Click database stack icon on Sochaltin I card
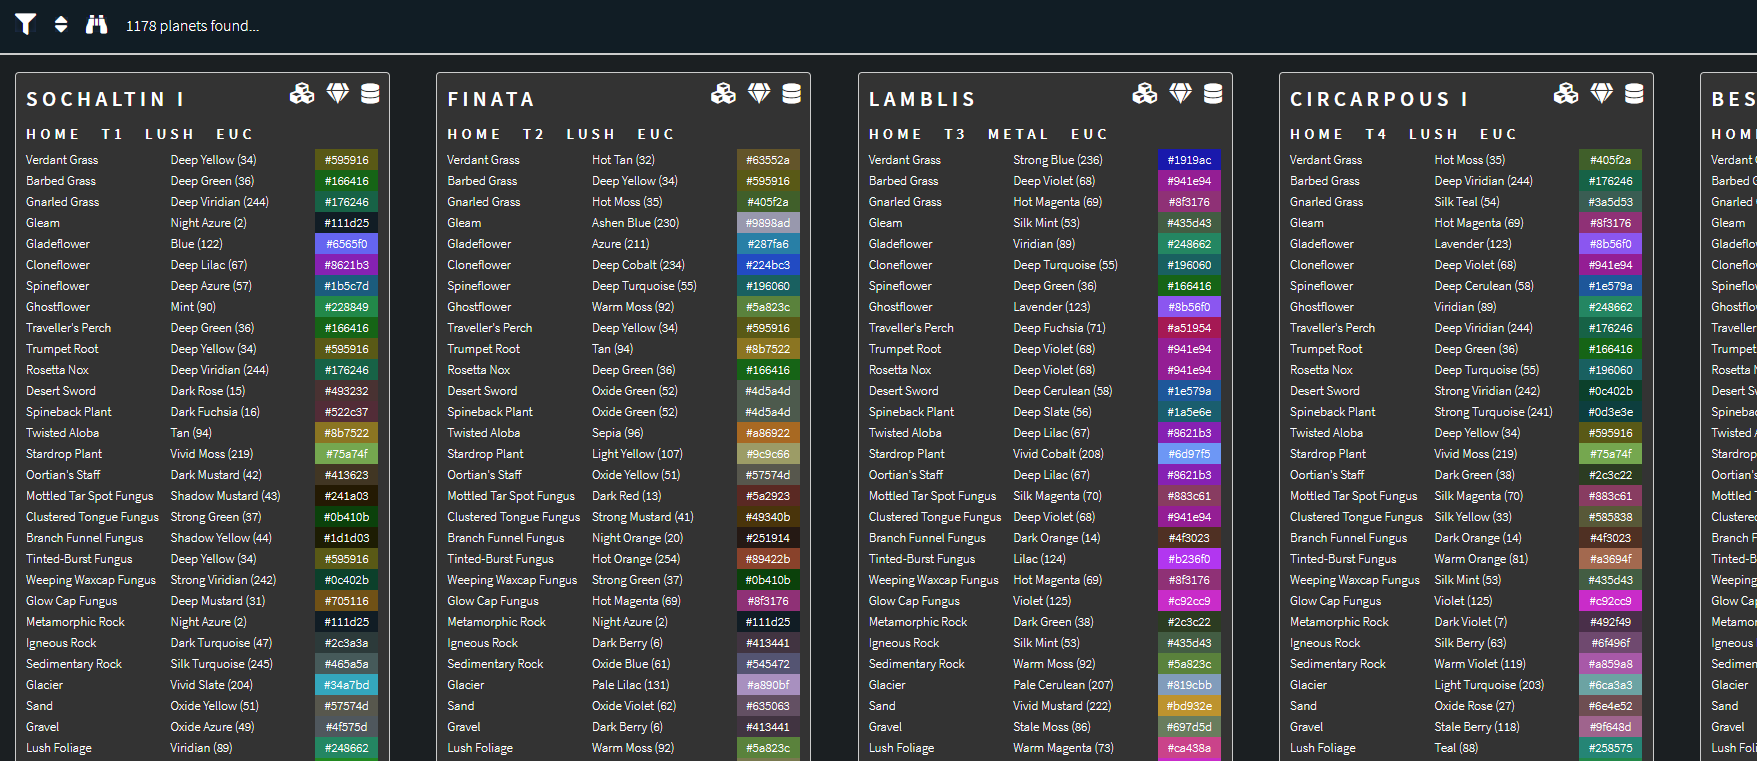The width and height of the screenshot is (1757, 761). pyautogui.click(x=370, y=94)
